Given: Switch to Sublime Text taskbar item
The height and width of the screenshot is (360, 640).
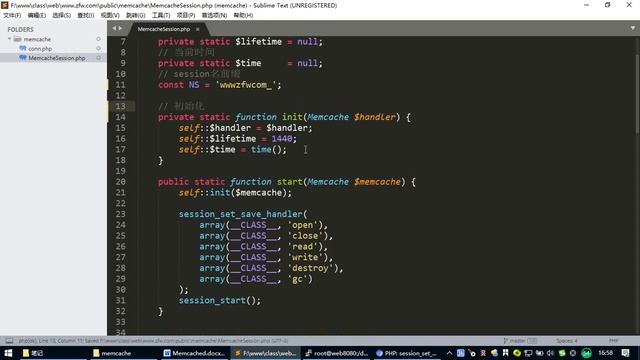Looking at the screenshot, I should 265,353.
